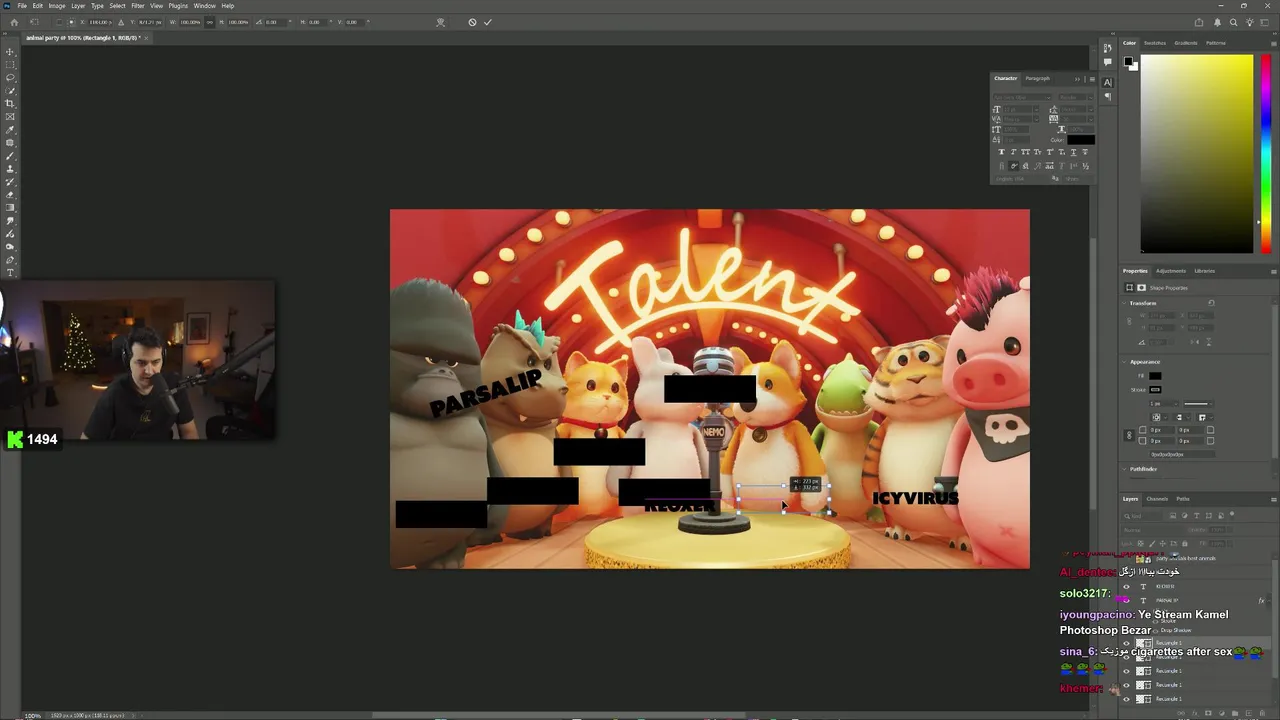The image size is (1280, 720).
Task: Switch to the Libraries tab
Action: pos(1205,271)
